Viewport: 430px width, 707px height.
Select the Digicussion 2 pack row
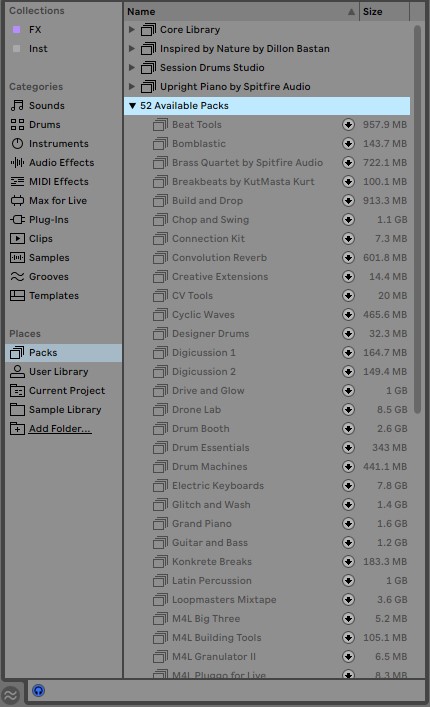point(267,372)
